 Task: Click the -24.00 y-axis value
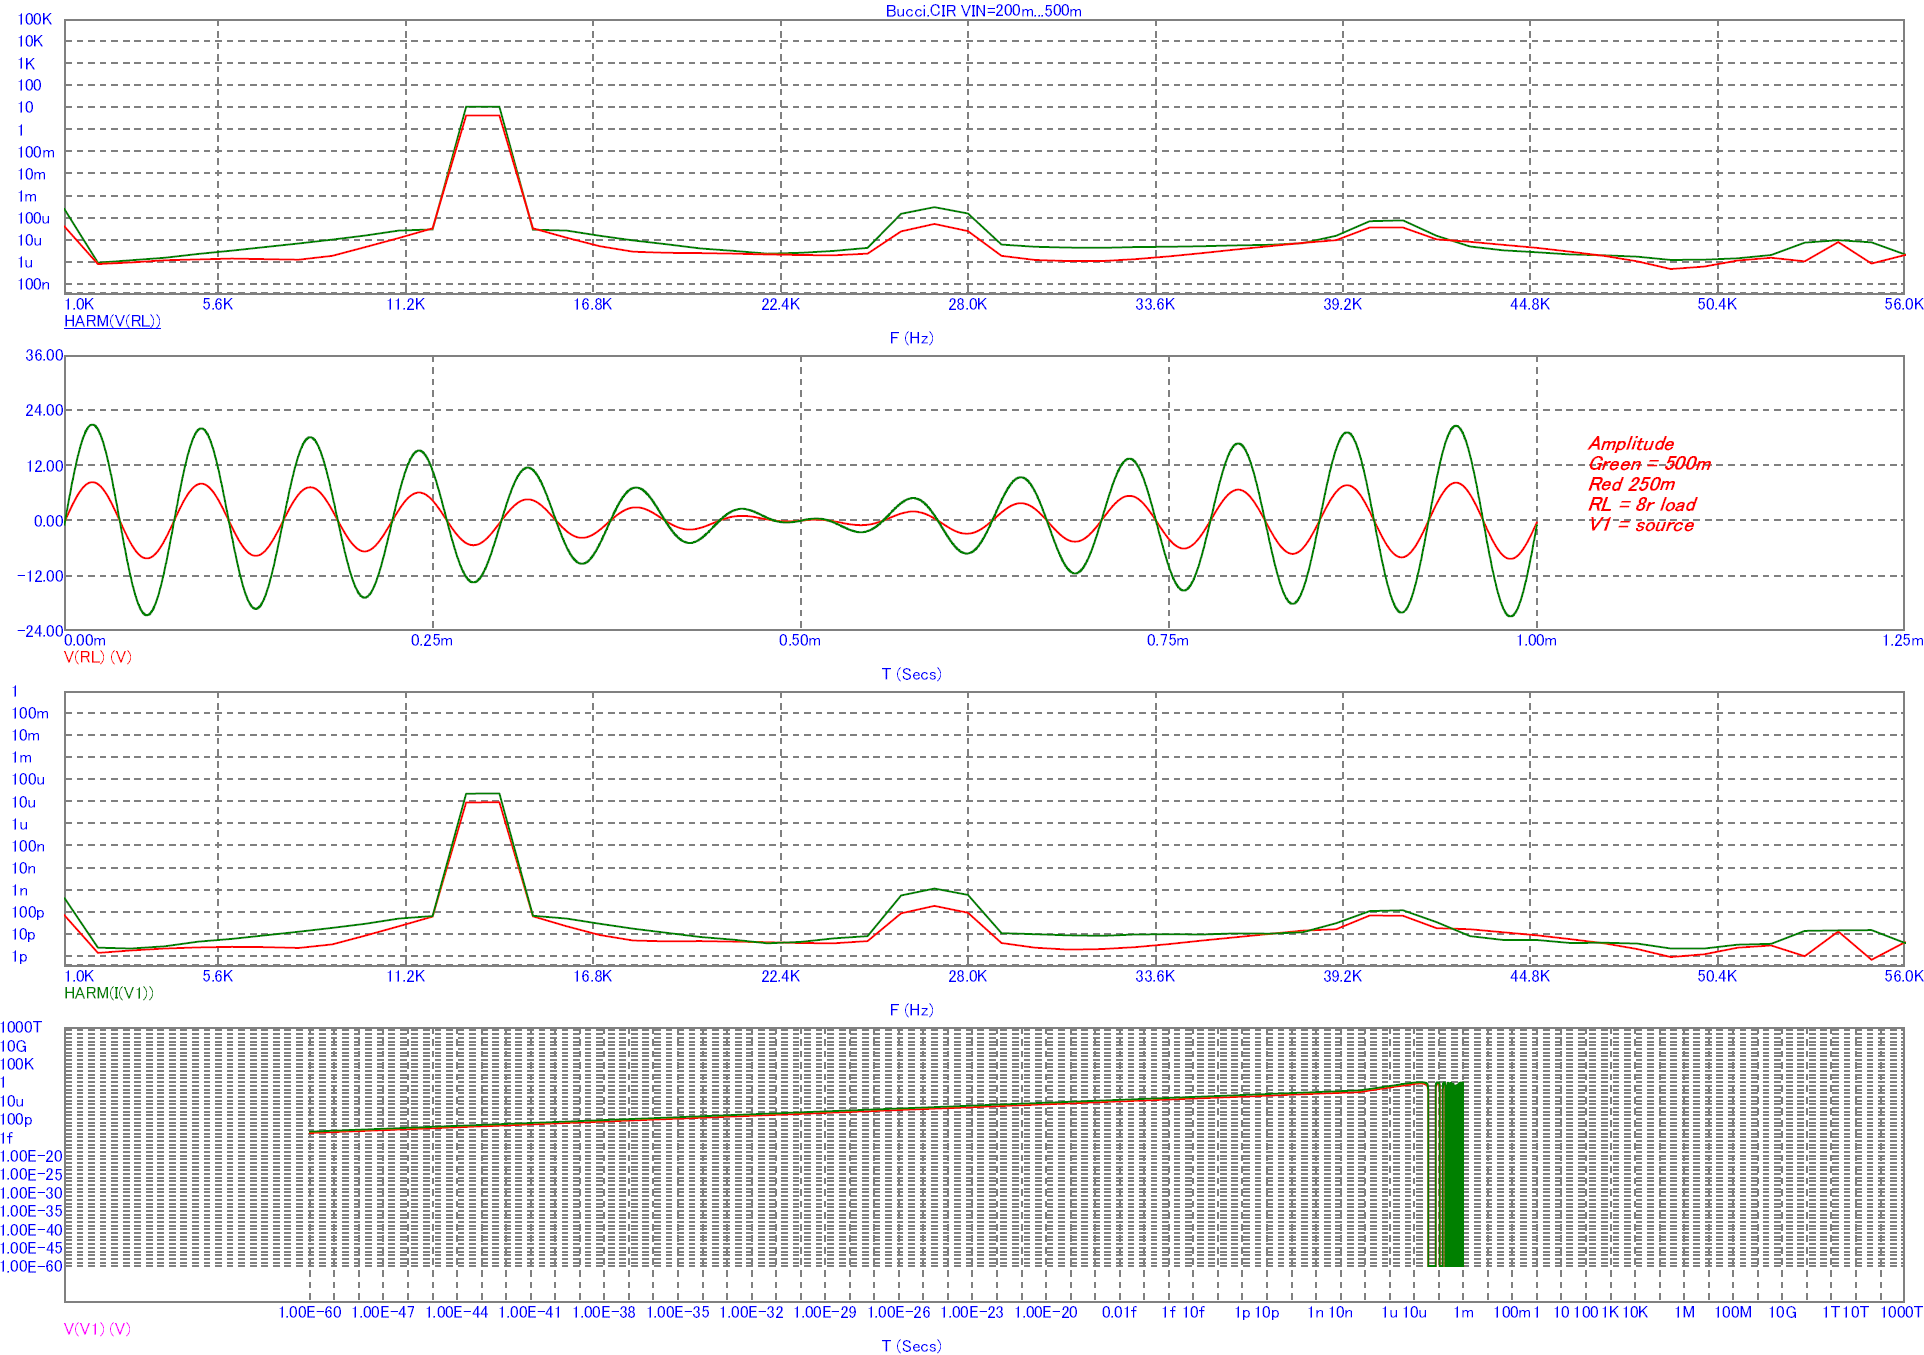[41, 631]
